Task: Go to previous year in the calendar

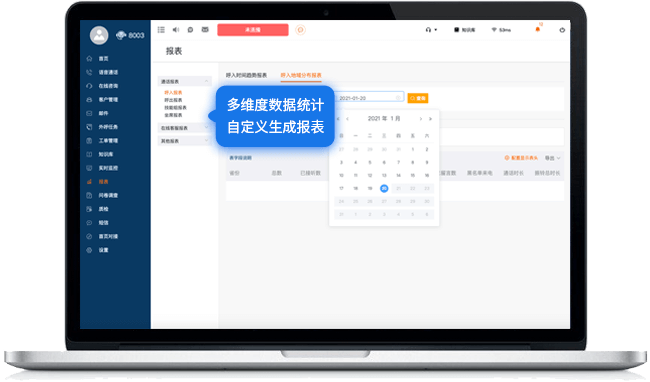Action: tap(338, 119)
